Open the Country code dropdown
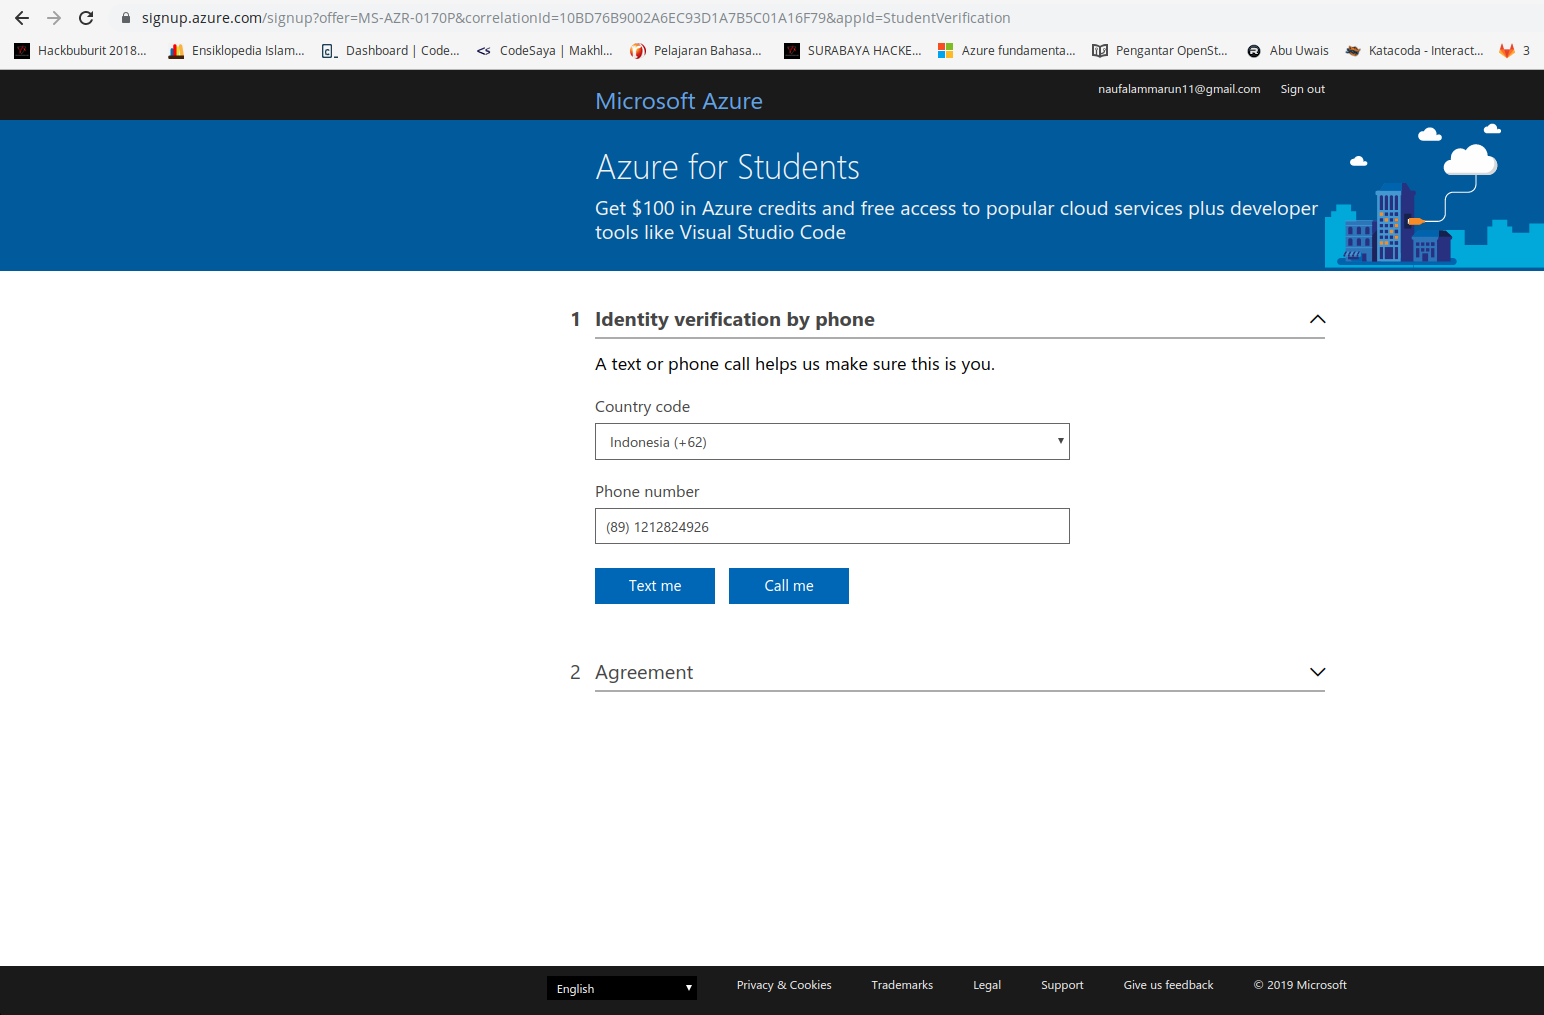The height and width of the screenshot is (1015, 1544). tap(832, 442)
